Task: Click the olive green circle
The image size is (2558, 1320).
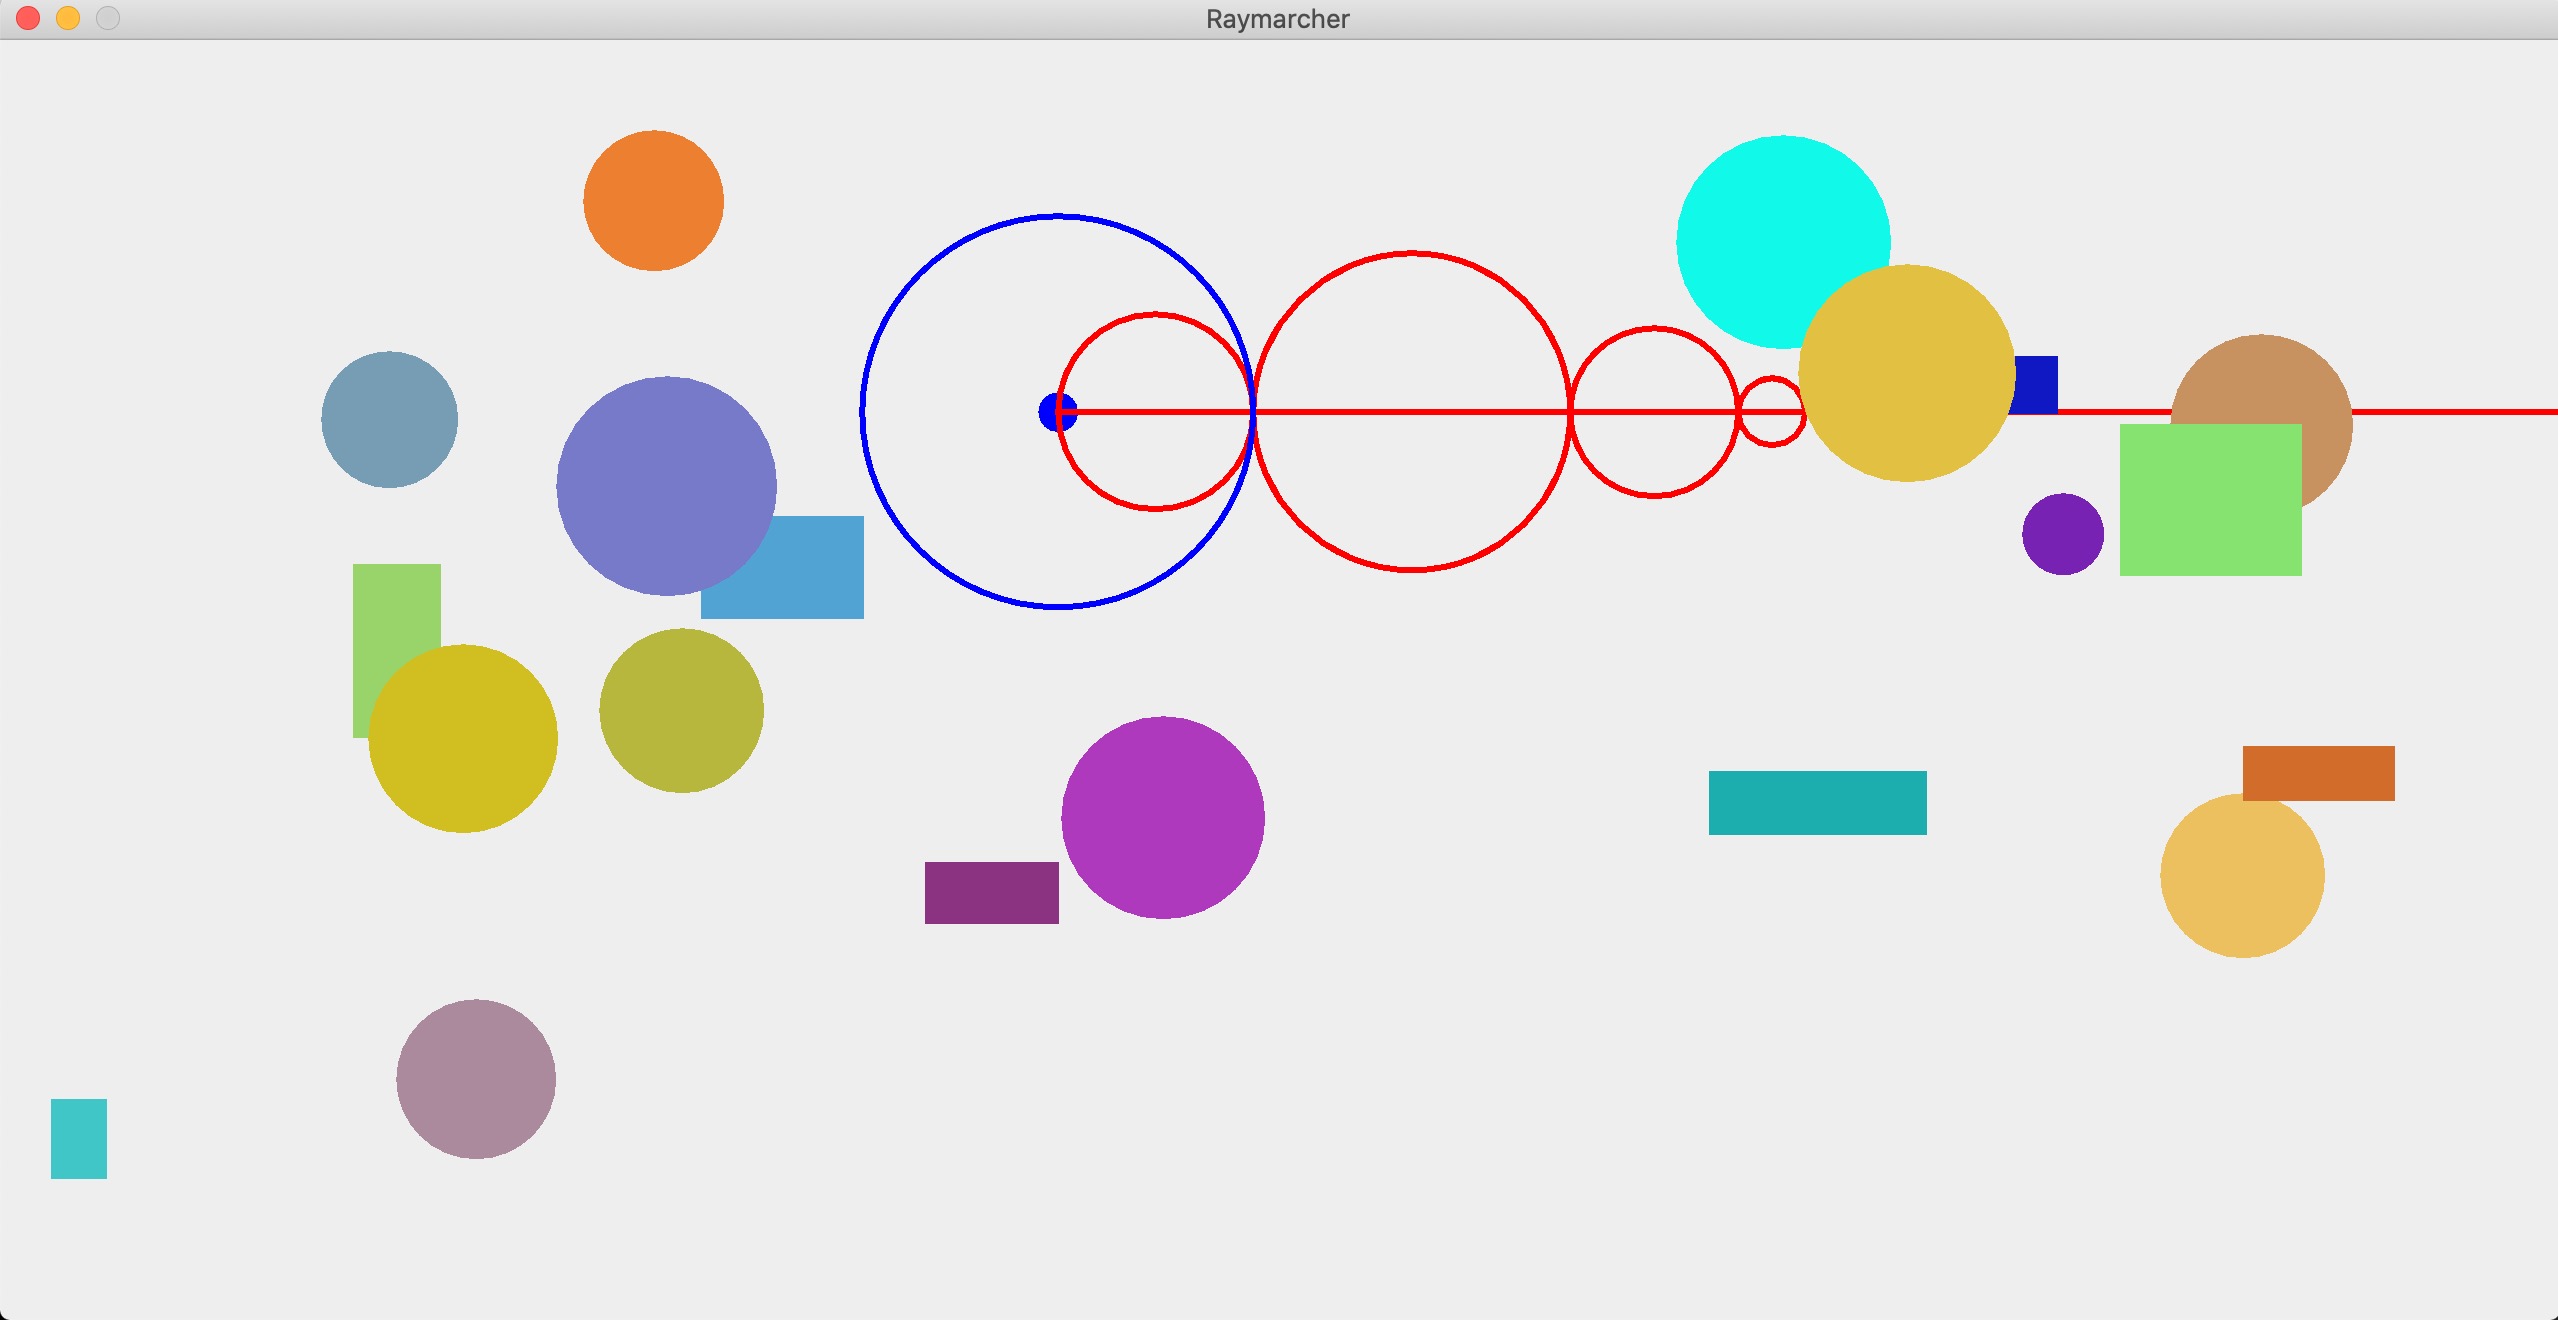Action: click(681, 710)
